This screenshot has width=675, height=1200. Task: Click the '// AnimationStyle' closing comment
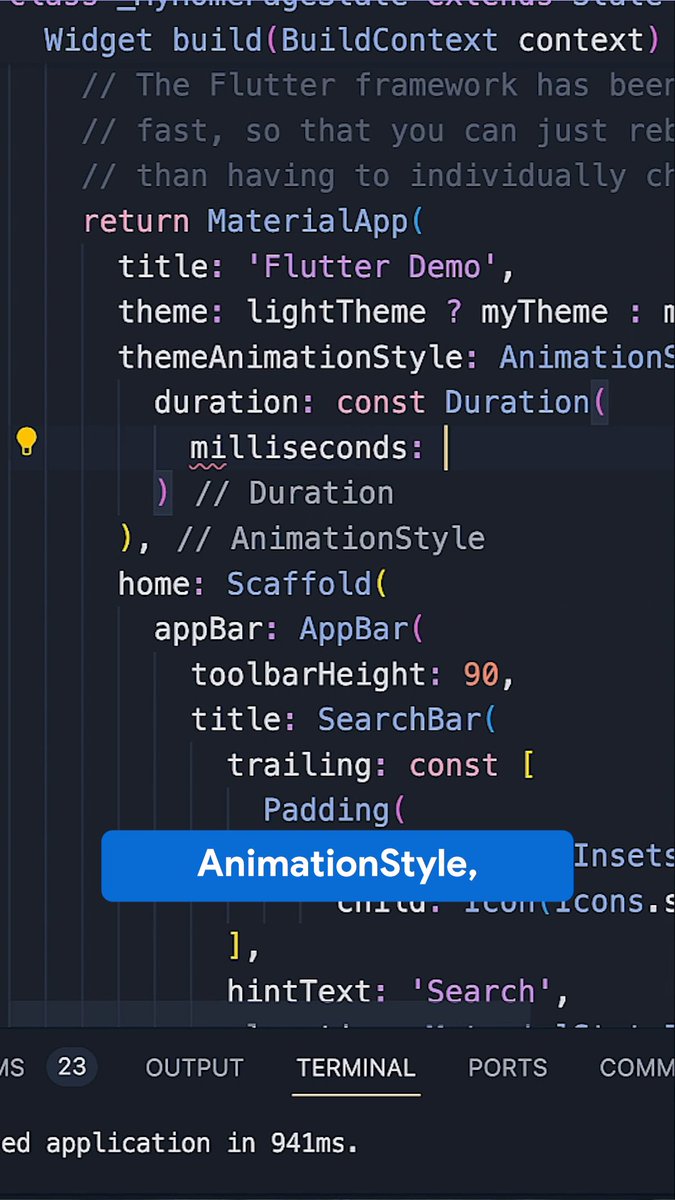(330, 539)
